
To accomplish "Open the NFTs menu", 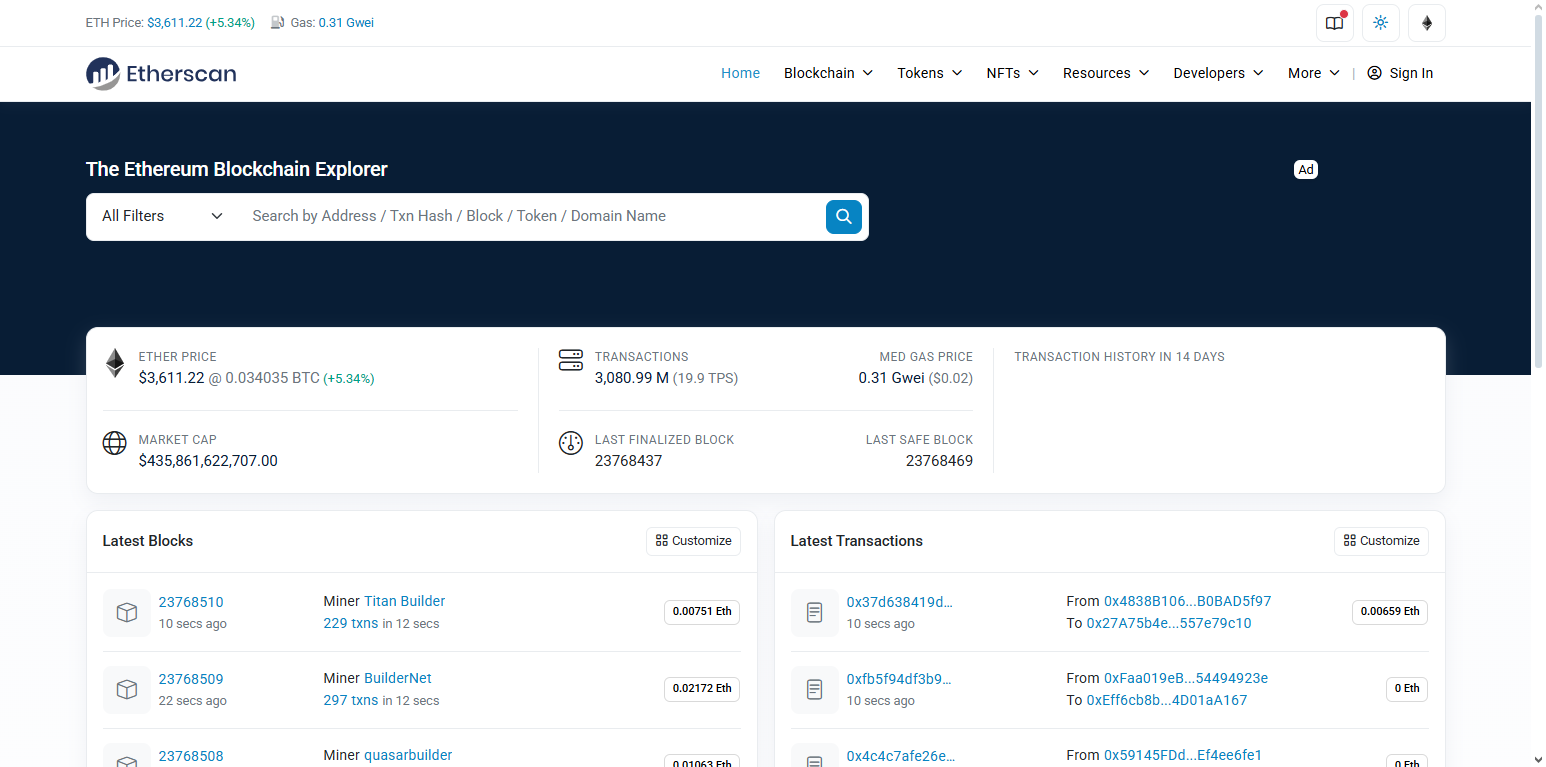I will (x=1012, y=73).
